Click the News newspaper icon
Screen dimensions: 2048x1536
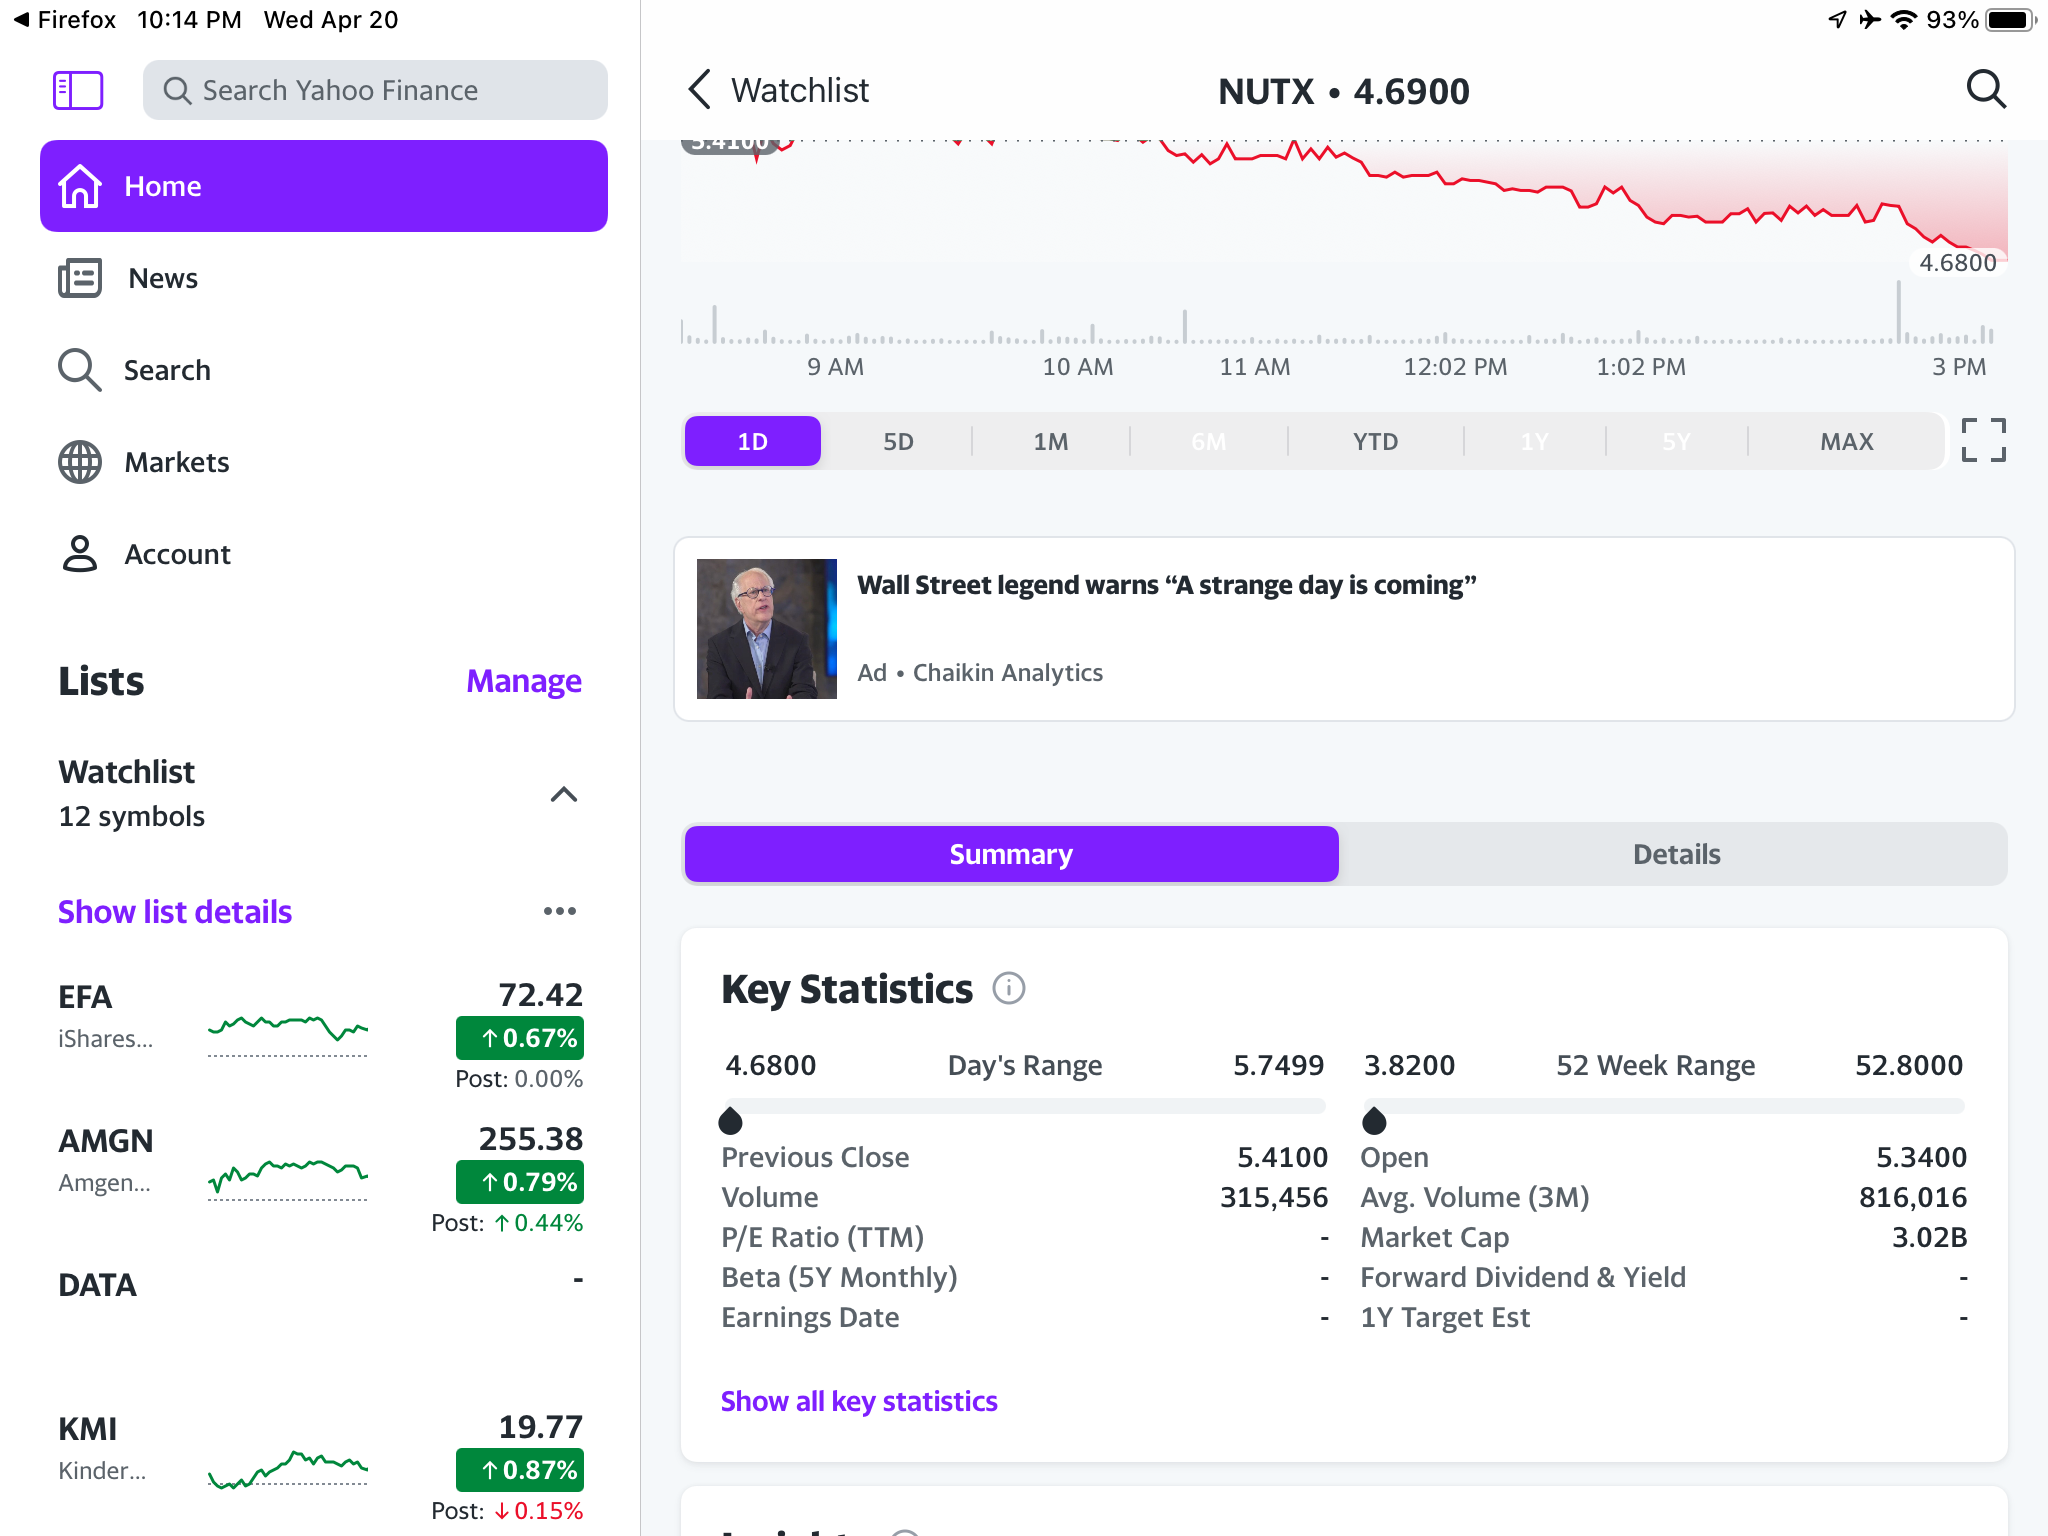pos(80,278)
